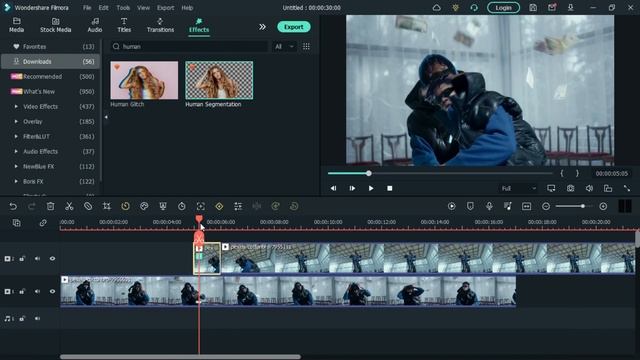Viewport: 640px width, 360px height.
Task: Open the Duration stopwatch icon
Action: tap(182, 207)
